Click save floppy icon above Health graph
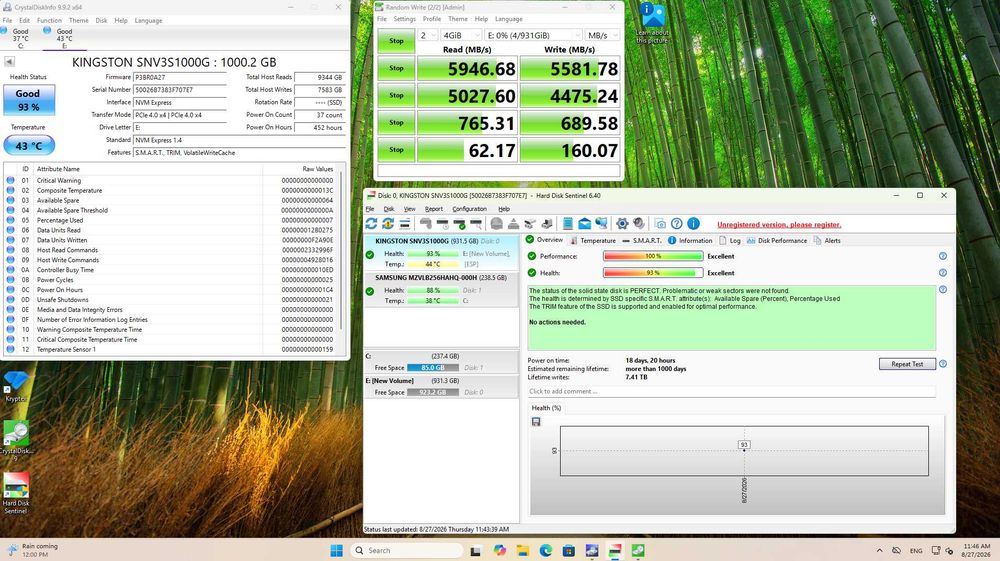The width and height of the screenshot is (1000, 561). click(536, 422)
